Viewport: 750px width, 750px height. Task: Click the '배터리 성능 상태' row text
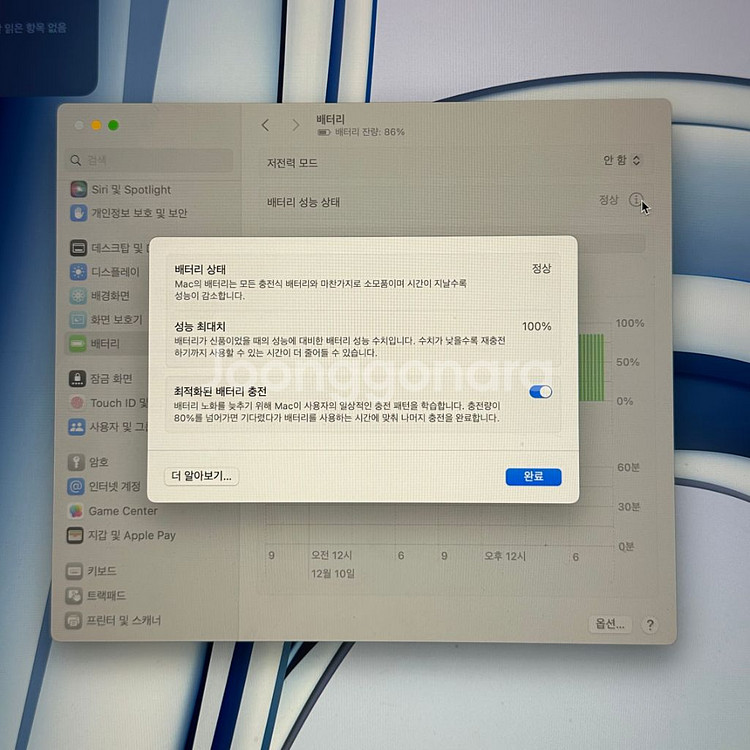pyautogui.click(x=303, y=202)
